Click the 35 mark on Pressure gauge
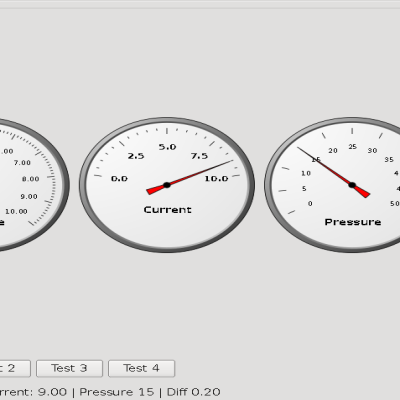 click(x=389, y=160)
